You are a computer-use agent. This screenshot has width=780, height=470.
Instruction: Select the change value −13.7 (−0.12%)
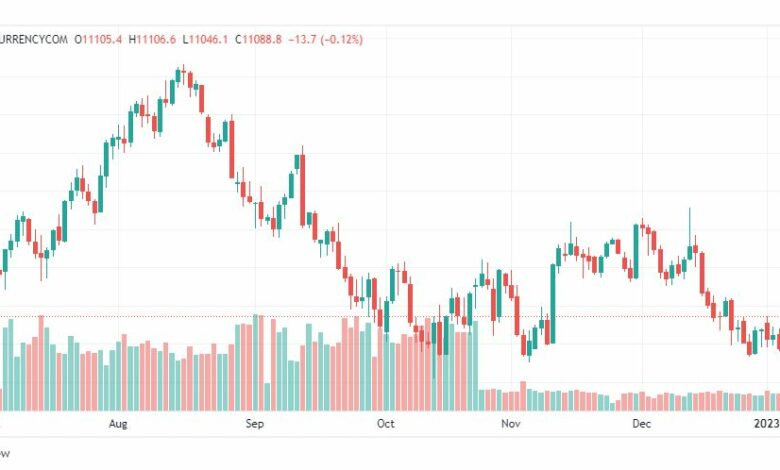(x=326, y=39)
